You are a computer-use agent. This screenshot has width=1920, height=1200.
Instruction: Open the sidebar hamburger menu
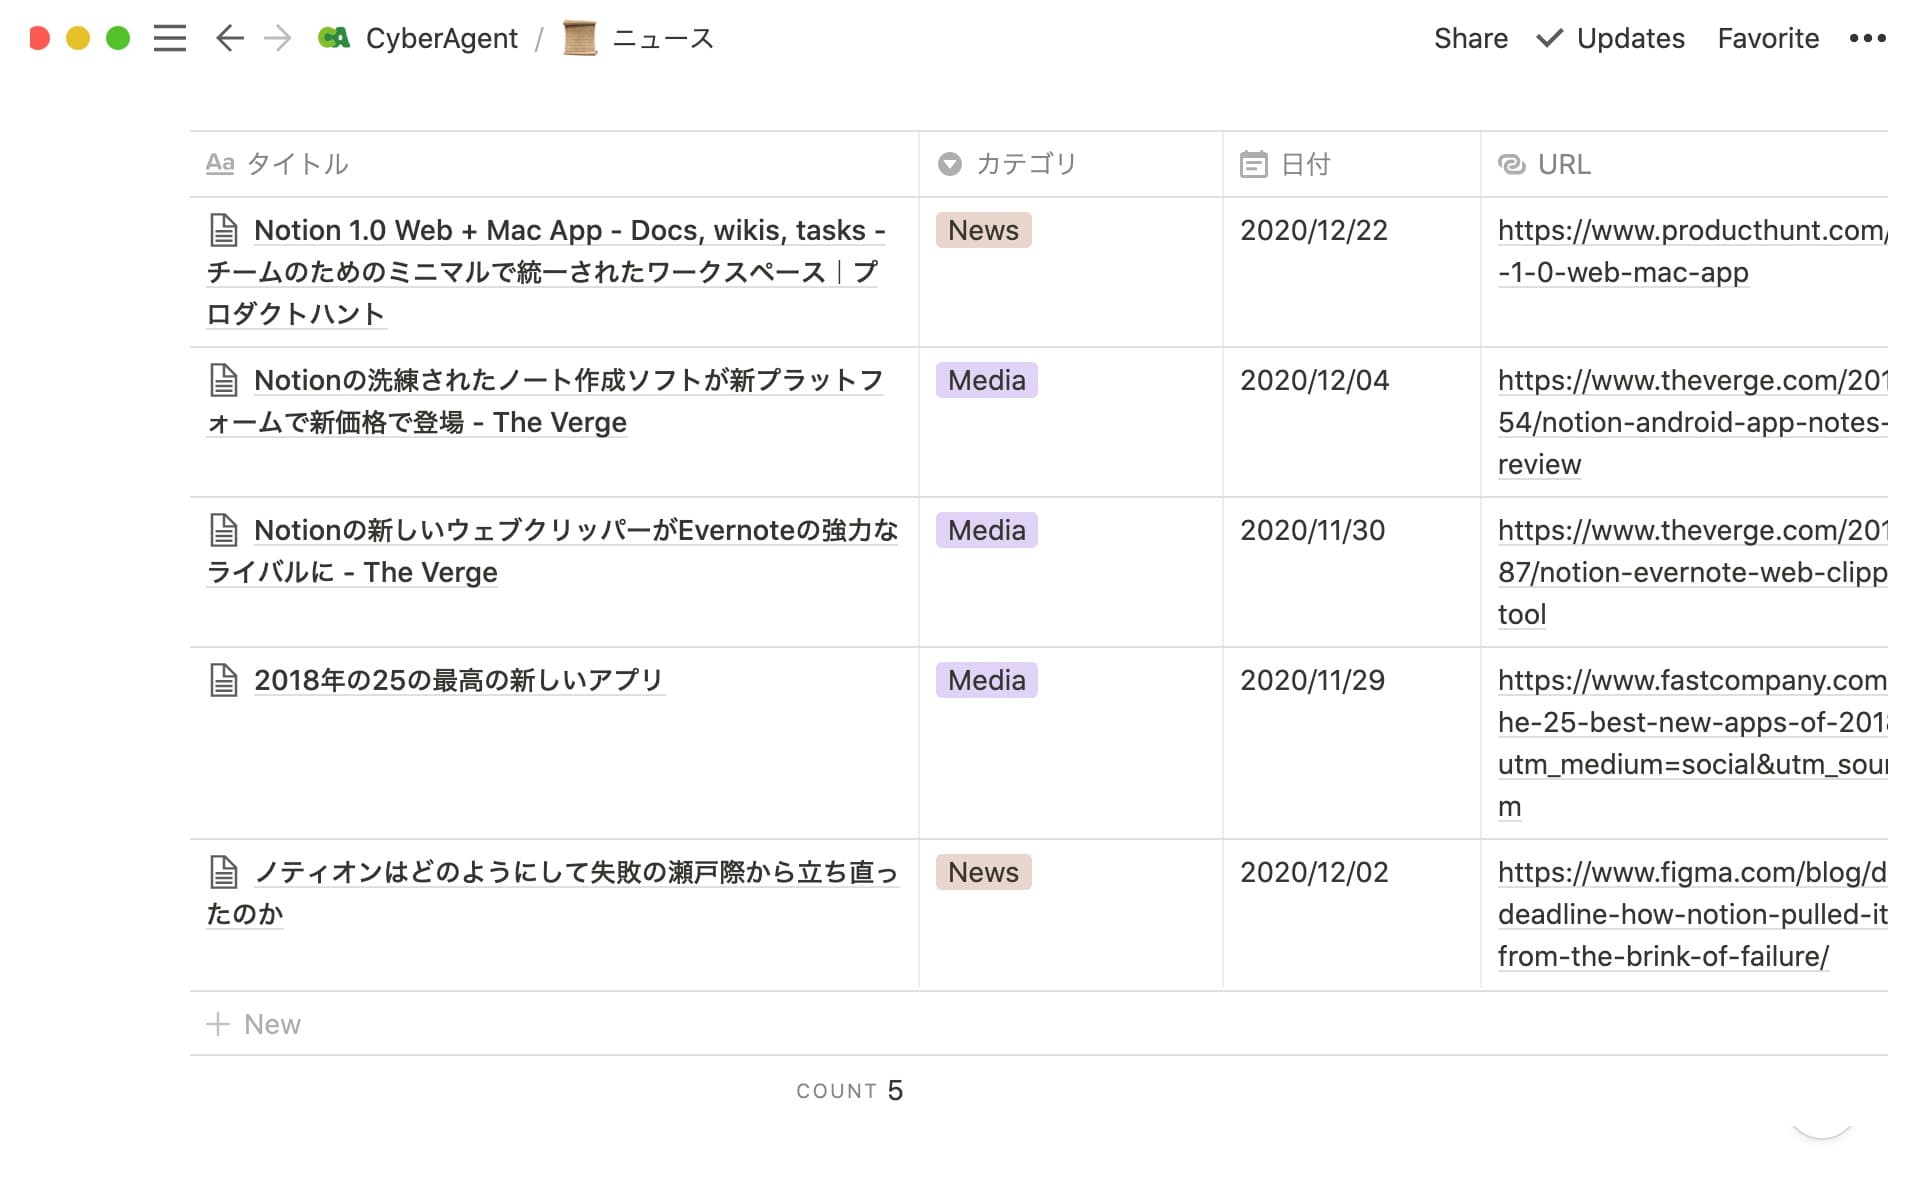click(170, 38)
